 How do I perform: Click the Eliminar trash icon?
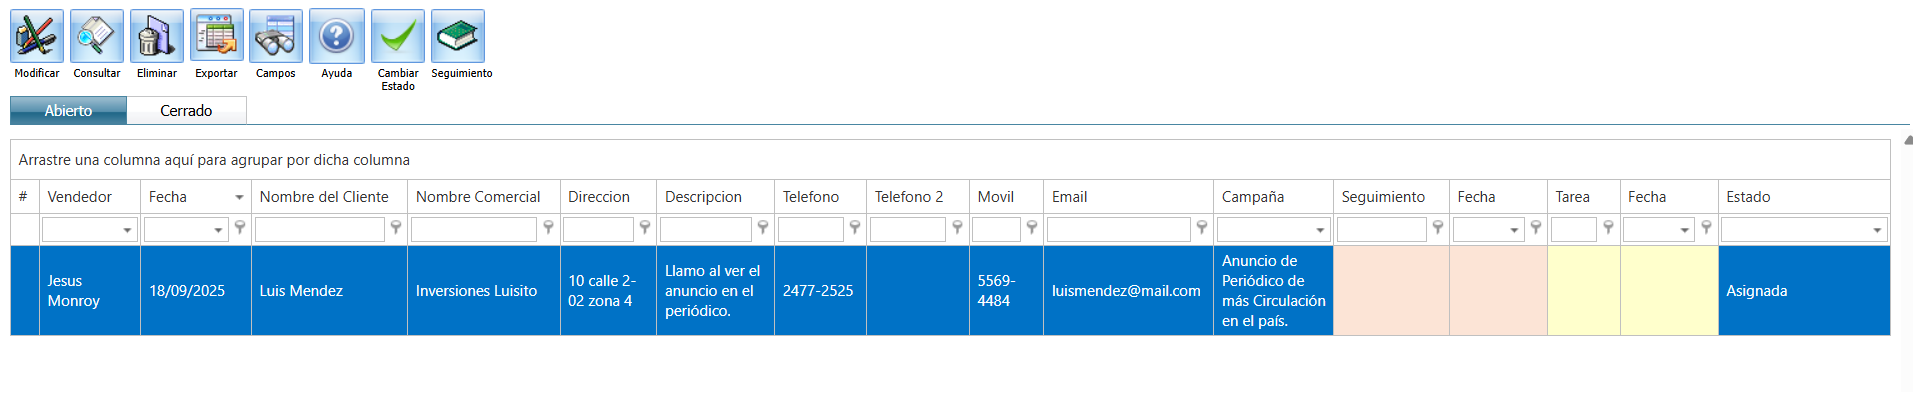[157, 37]
